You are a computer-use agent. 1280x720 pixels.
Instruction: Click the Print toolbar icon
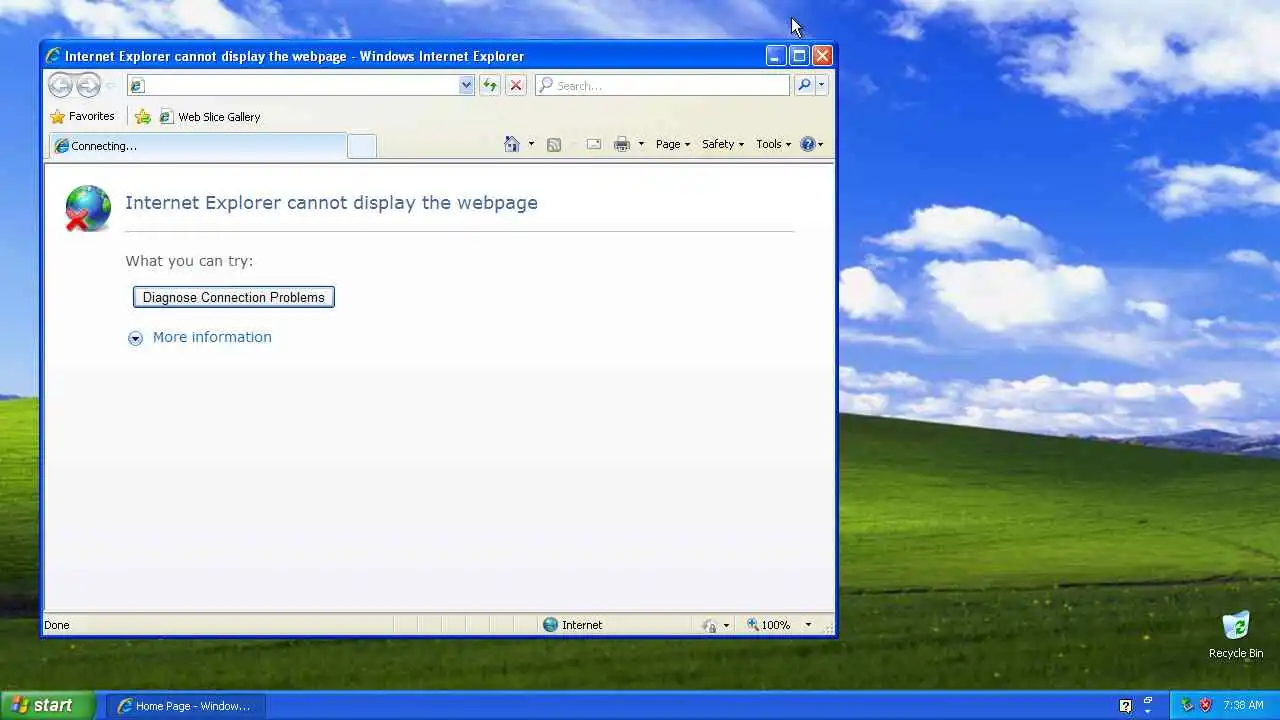(622, 144)
